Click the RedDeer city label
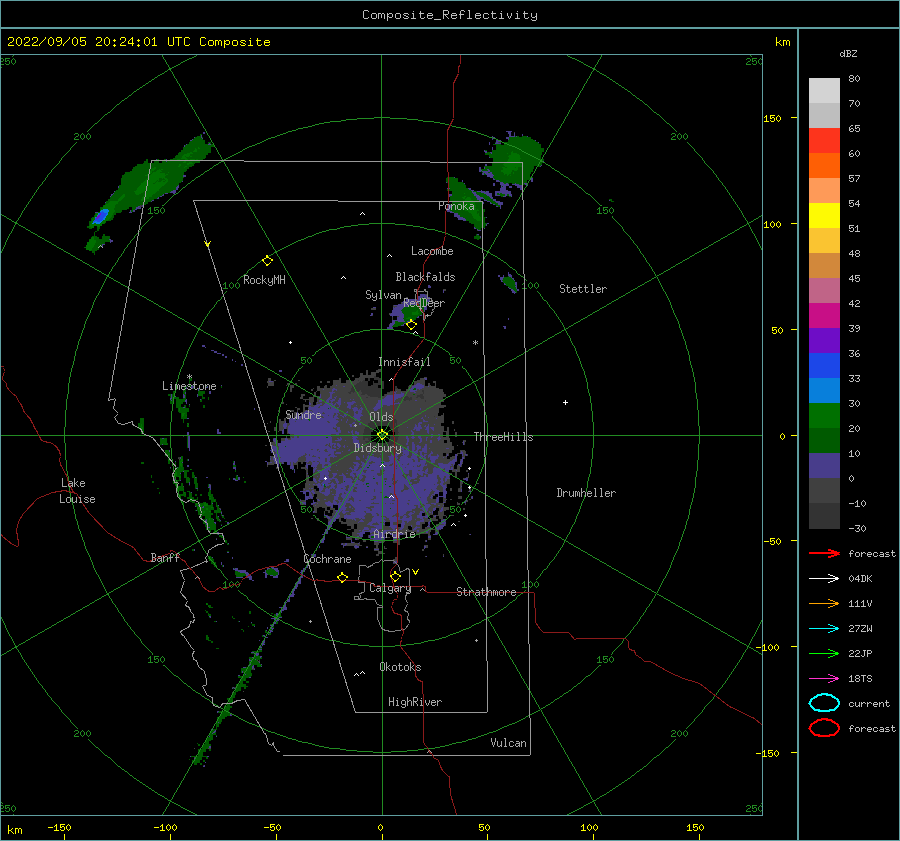The image size is (900, 841). (424, 303)
